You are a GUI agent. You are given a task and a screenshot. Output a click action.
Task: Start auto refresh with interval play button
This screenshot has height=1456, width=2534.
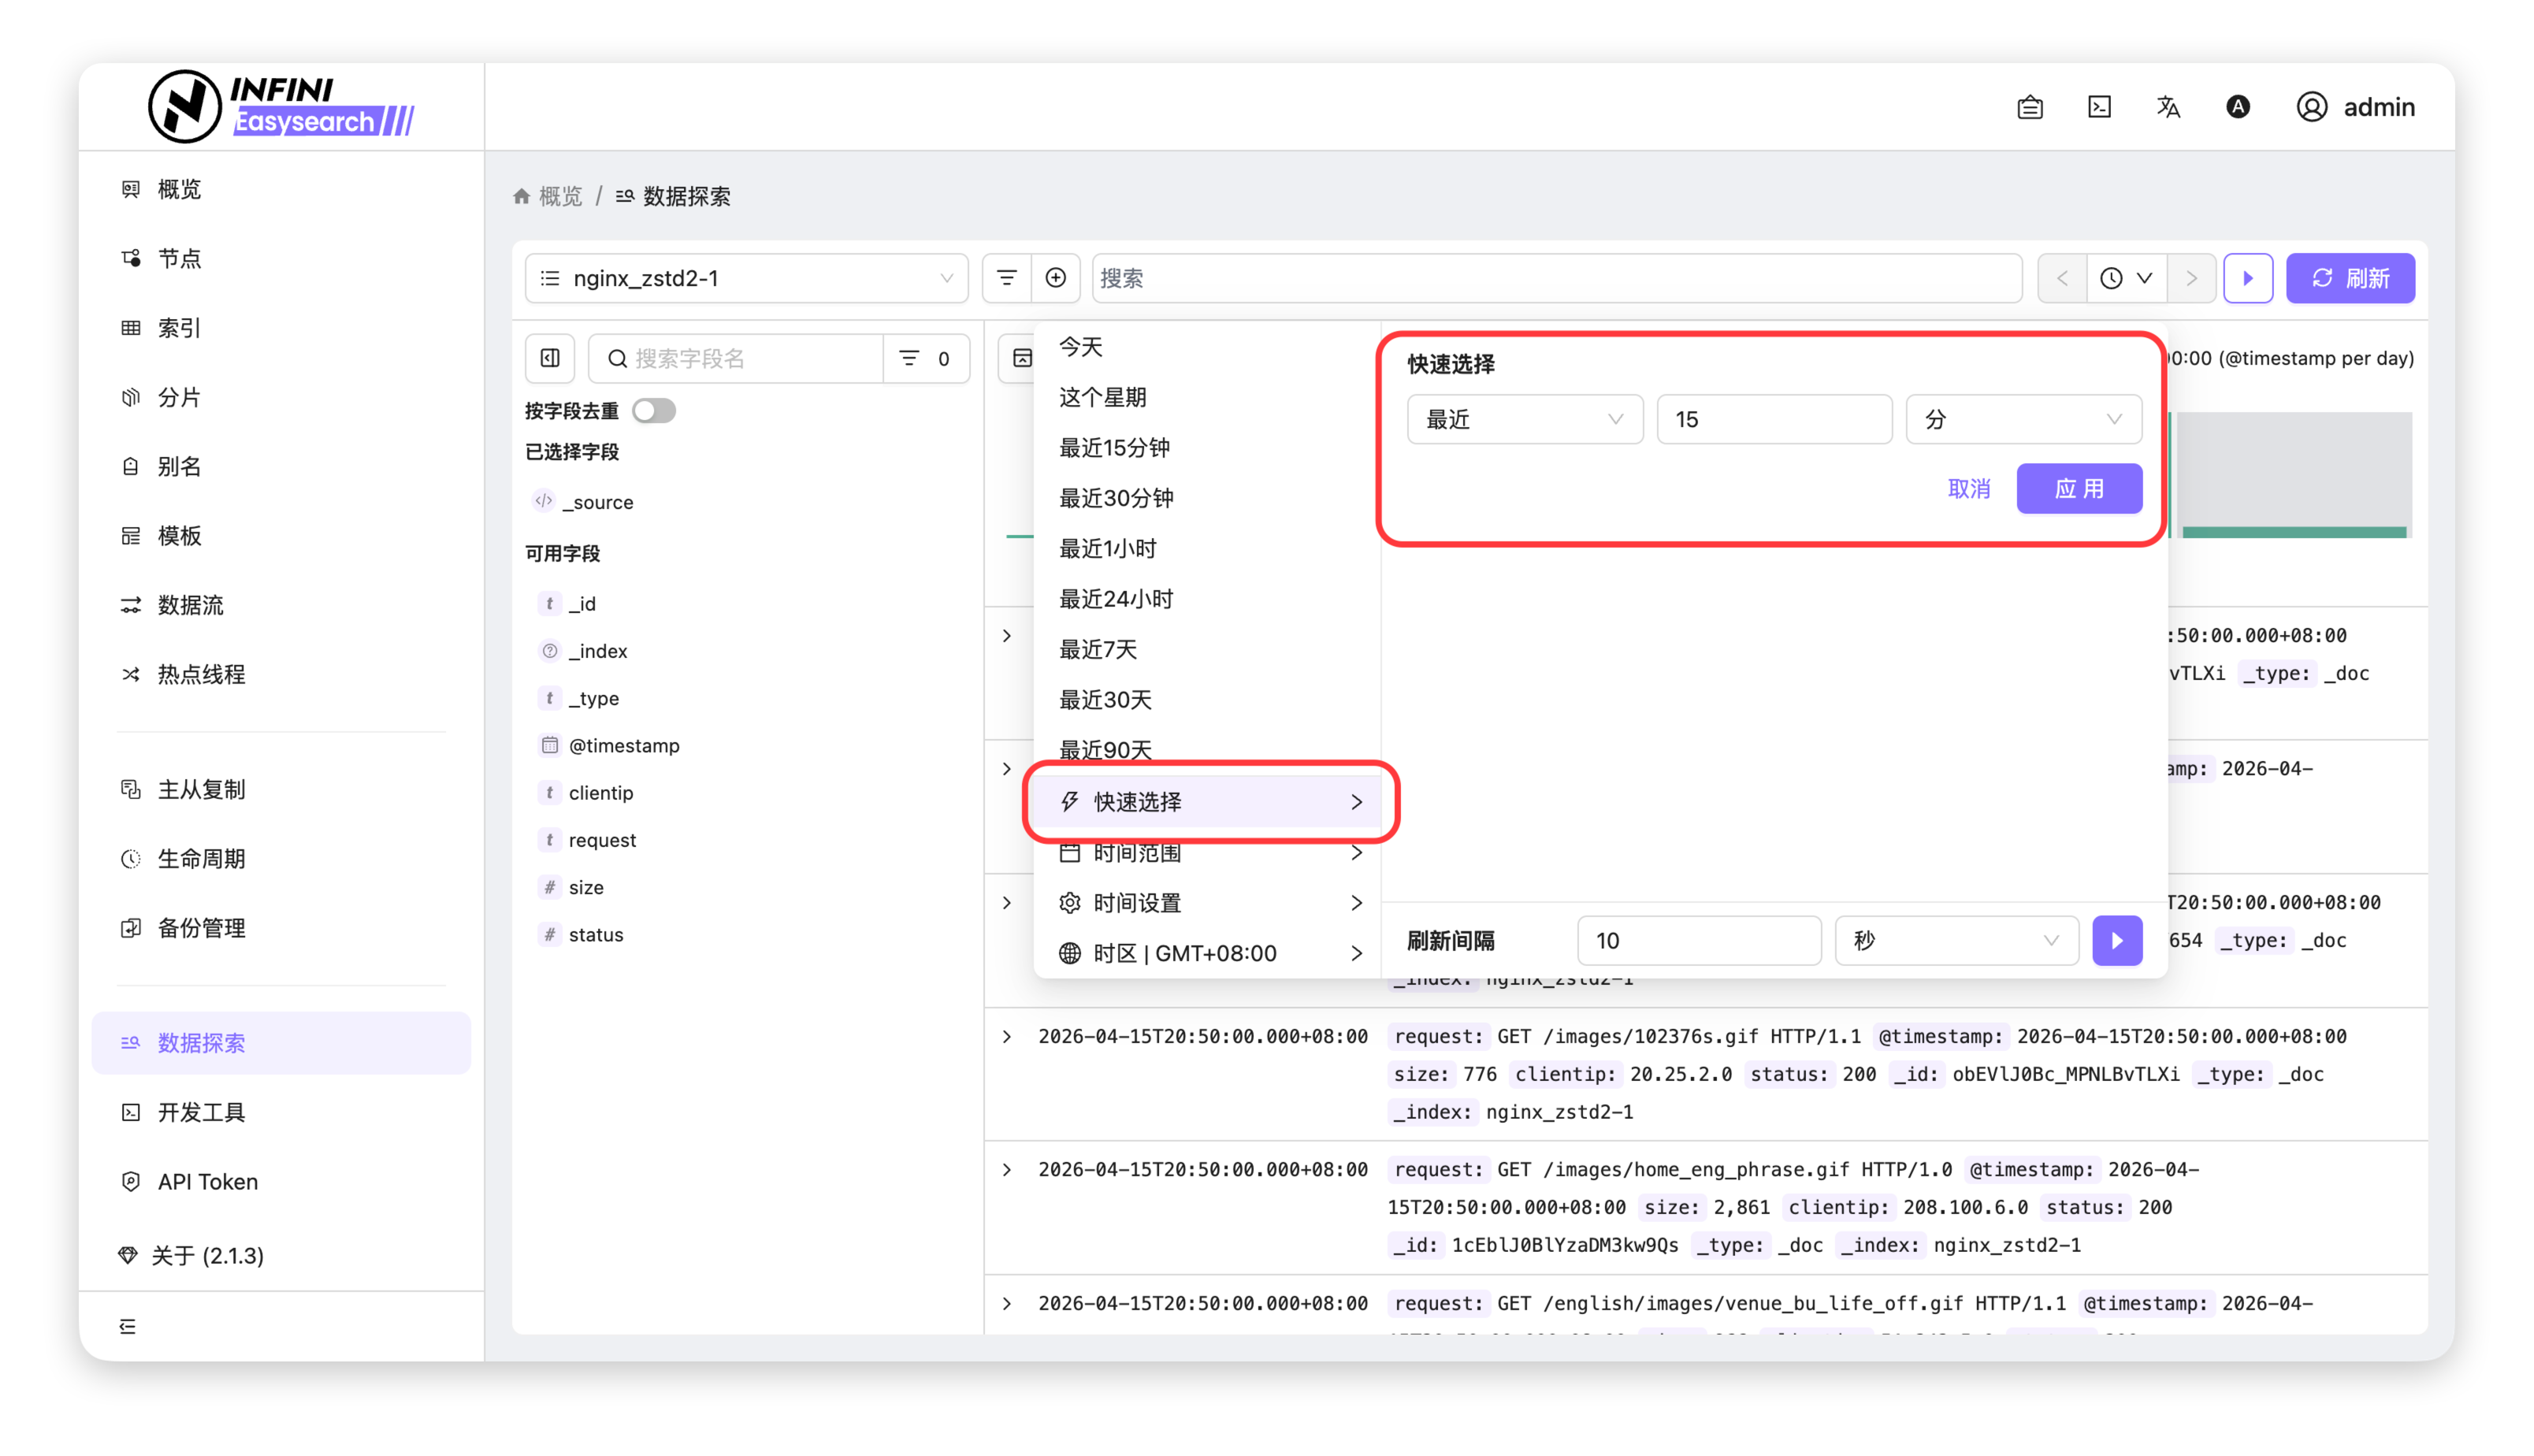point(2117,940)
